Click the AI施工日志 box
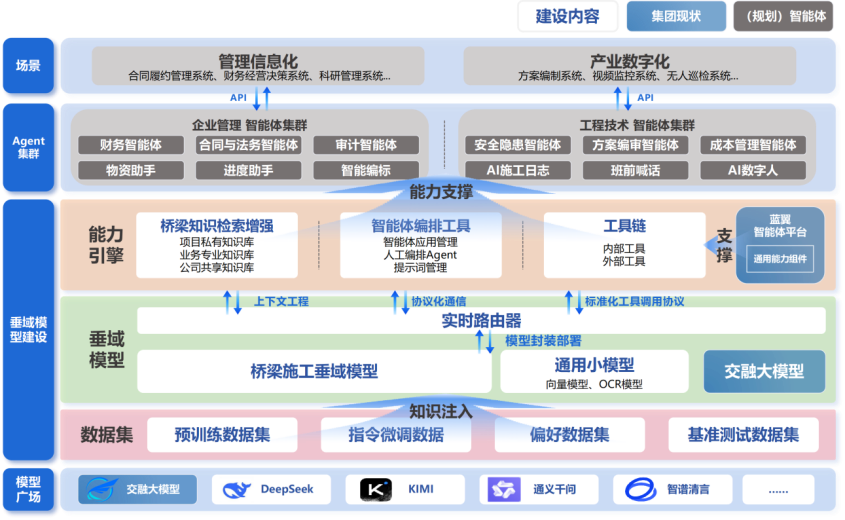This screenshot has height=520, width=845. coord(518,170)
